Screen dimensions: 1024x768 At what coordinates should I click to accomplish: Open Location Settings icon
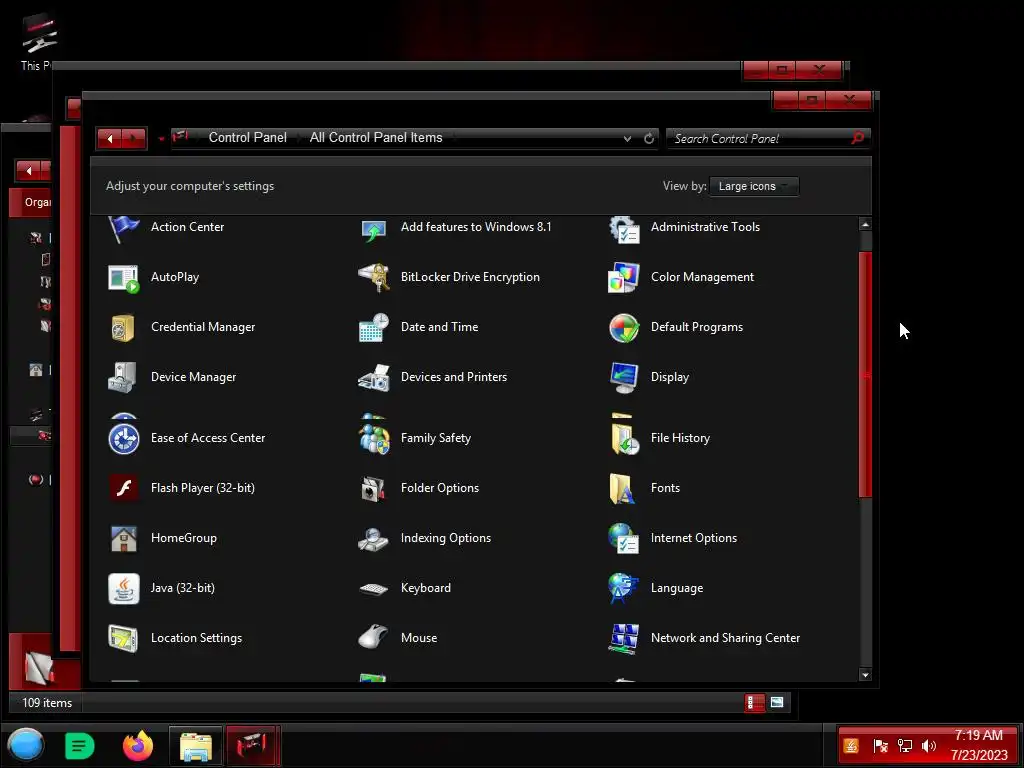click(x=123, y=638)
